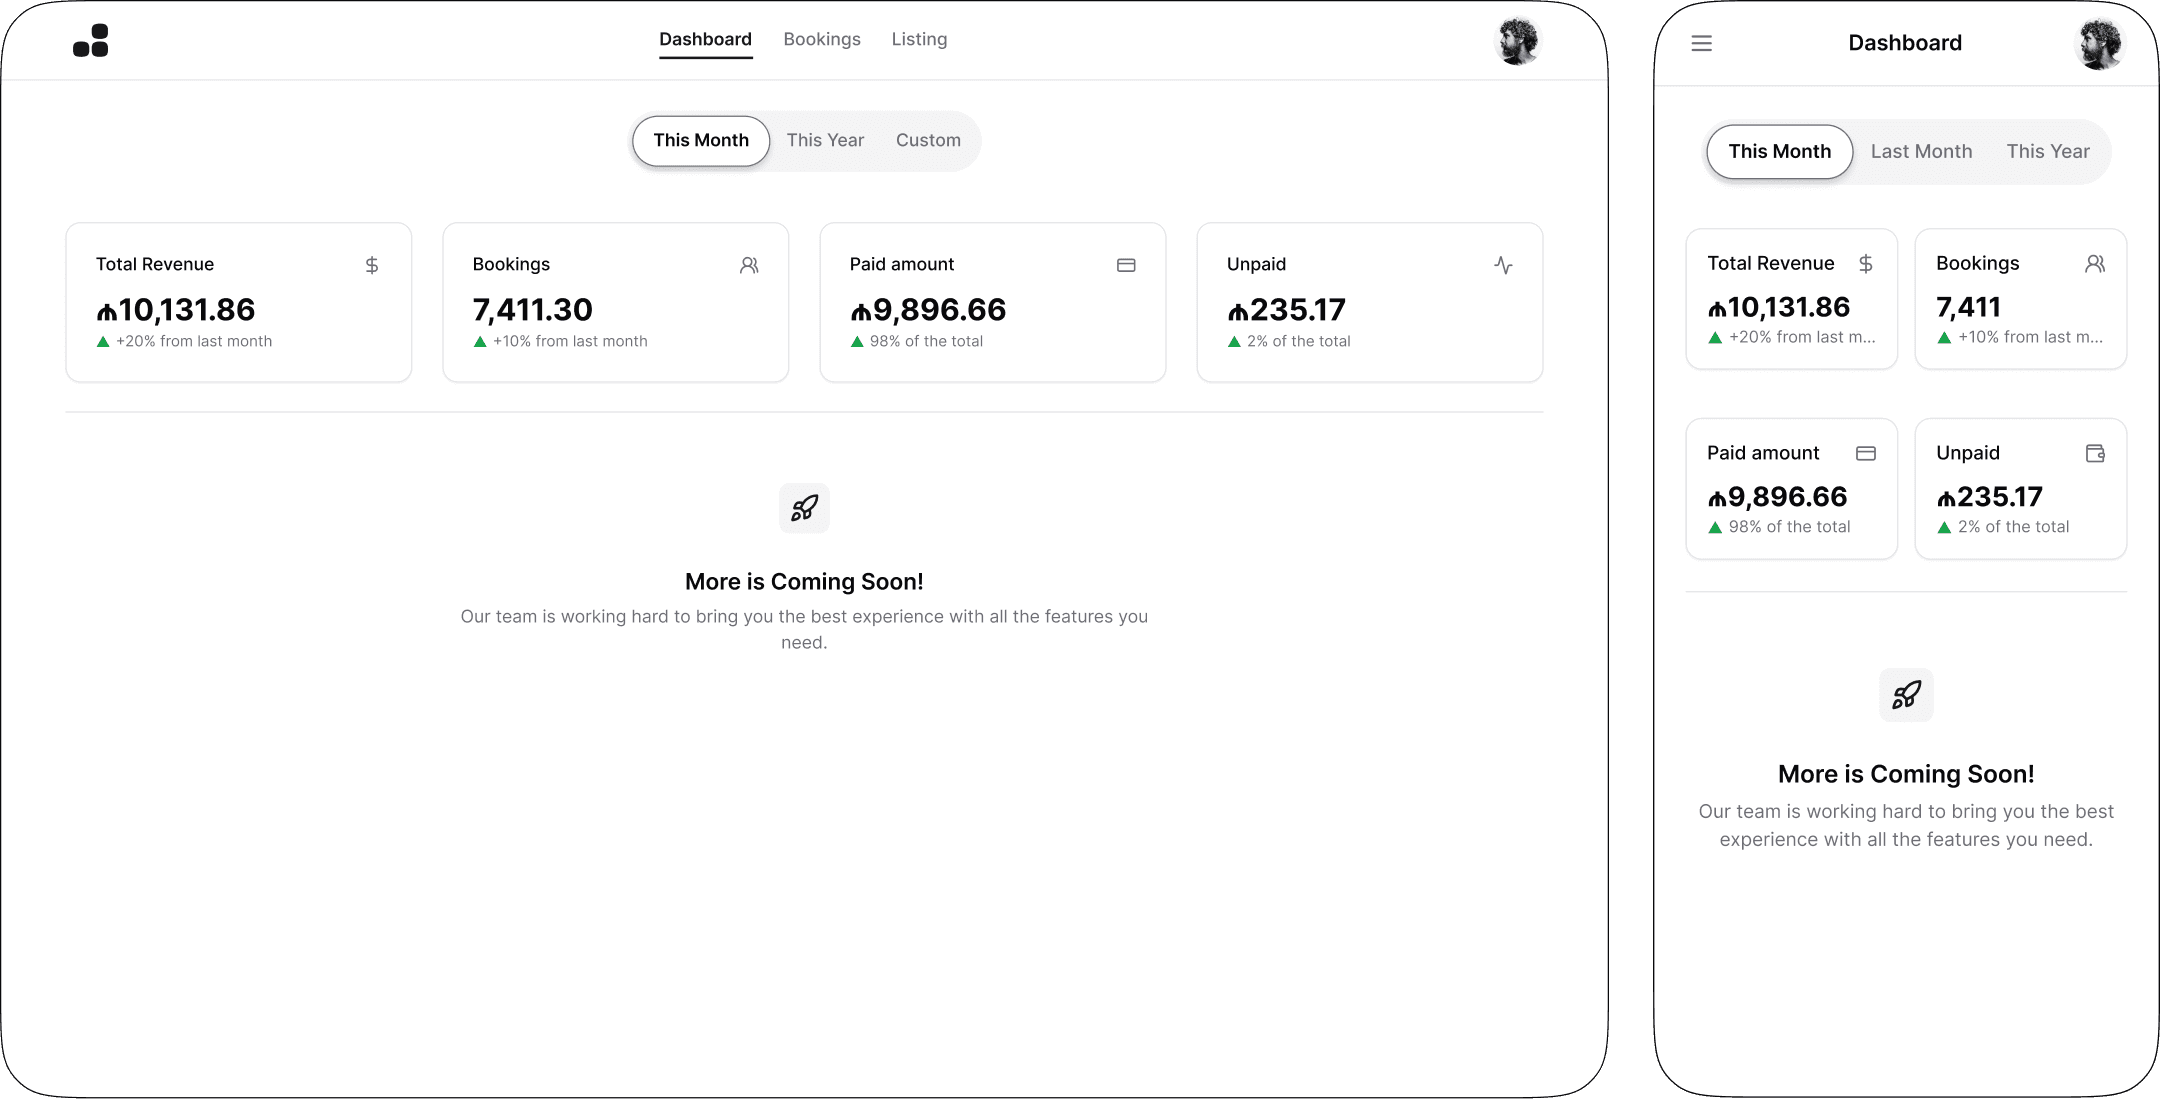This screenshot has width=2160, height=1099.
Task: Switch to Last Month on mobile filter
Action: pyautogui.click(x=1920, y=151)
